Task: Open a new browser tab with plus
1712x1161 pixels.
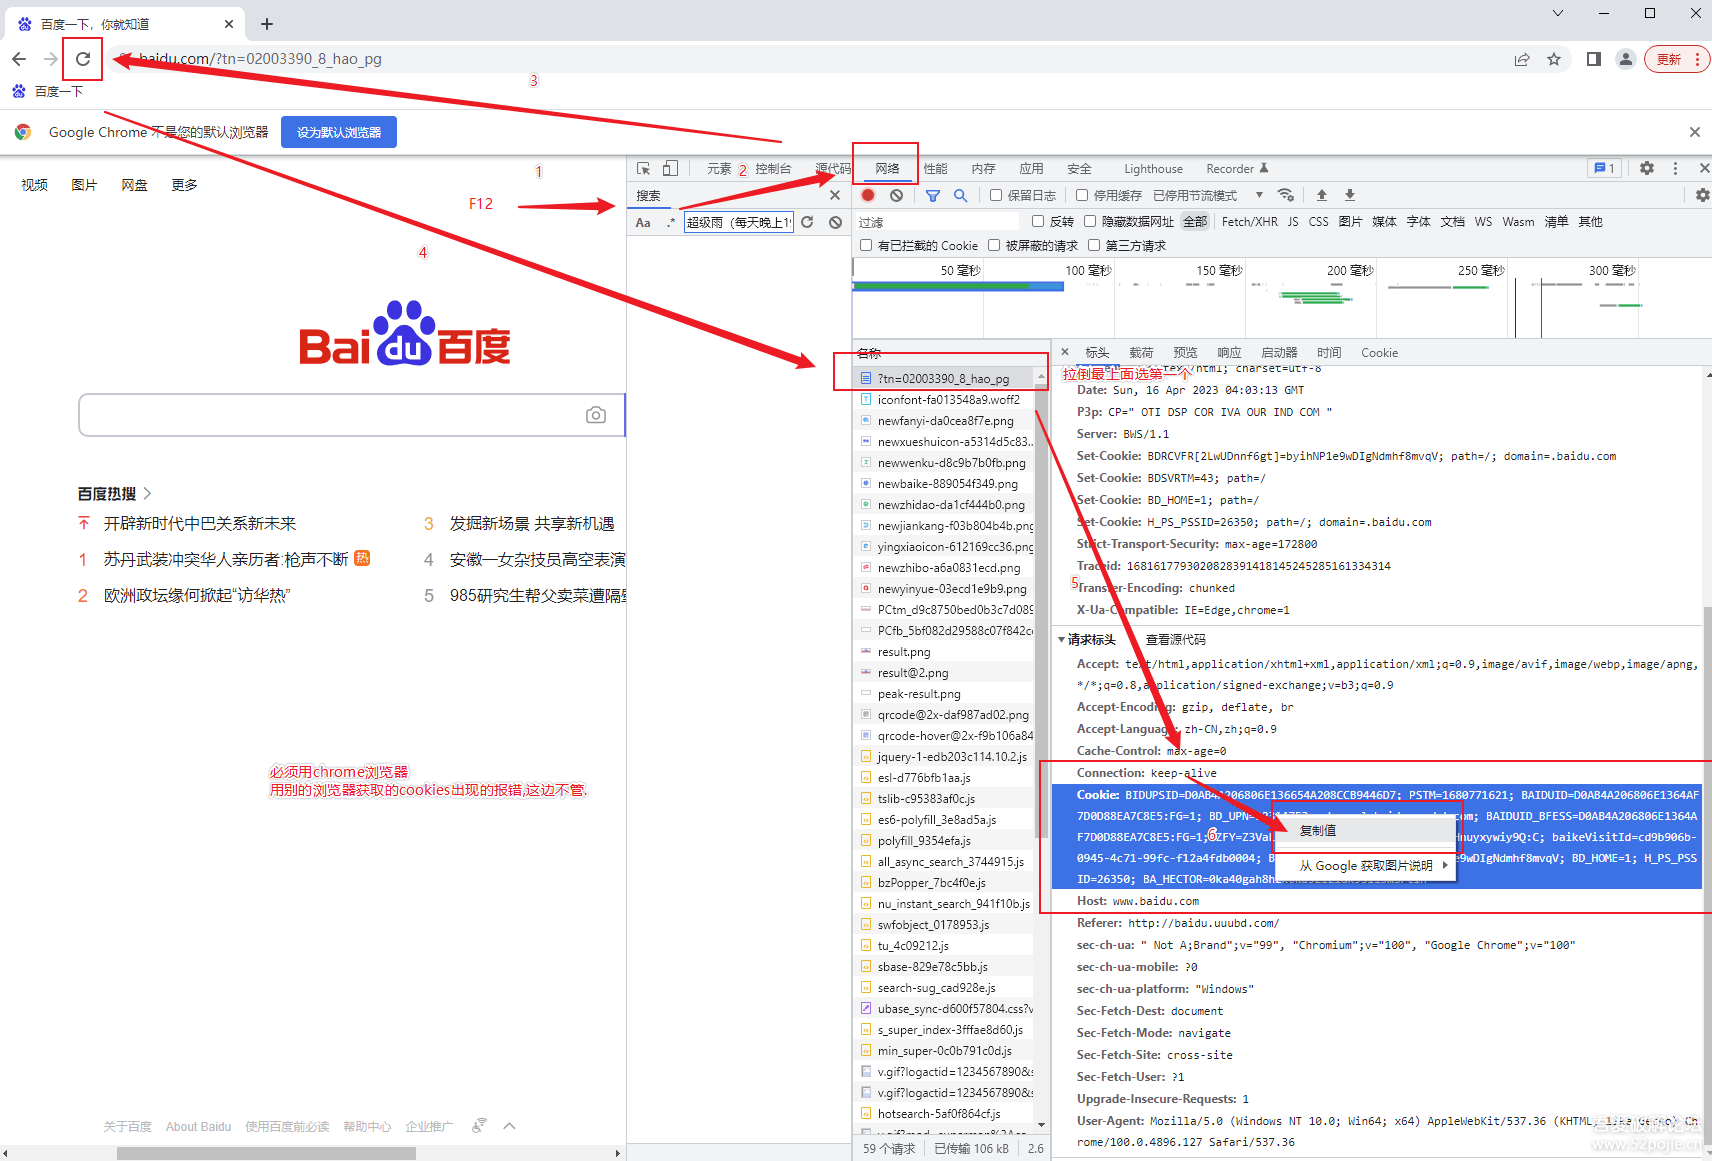Action: [267, 24]
